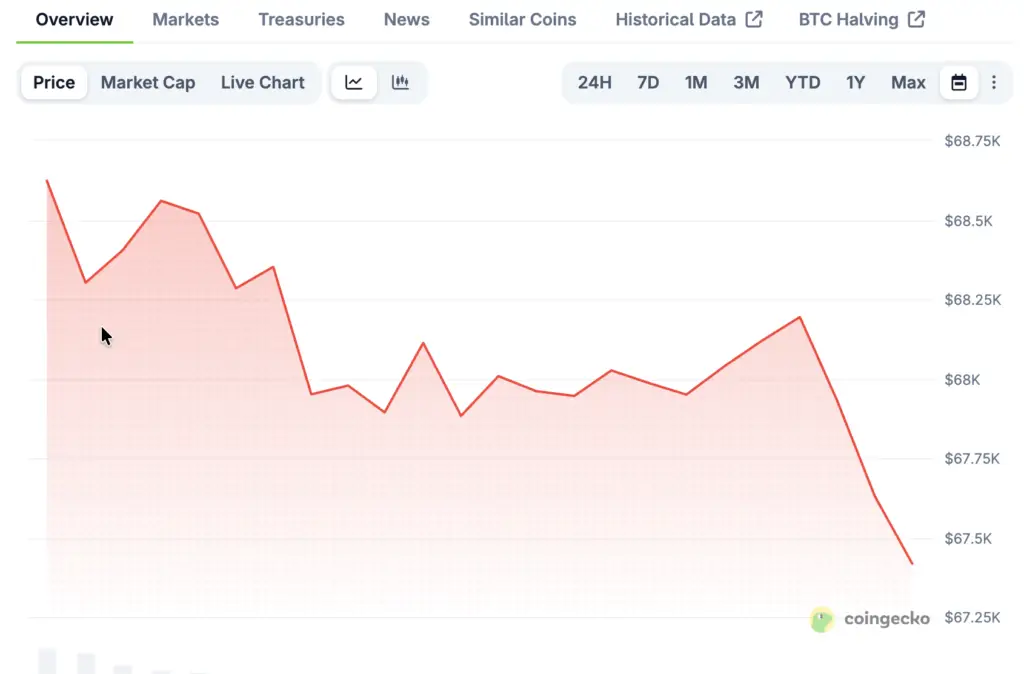This screenshot has width=1024, height=674.
Task: Switch to candlestick chart icon
Action: (400, 83)
